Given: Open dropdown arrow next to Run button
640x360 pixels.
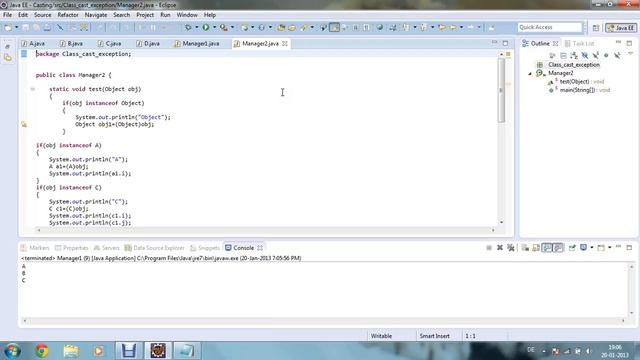Looking at the screenshot, I should coord(214,27).
